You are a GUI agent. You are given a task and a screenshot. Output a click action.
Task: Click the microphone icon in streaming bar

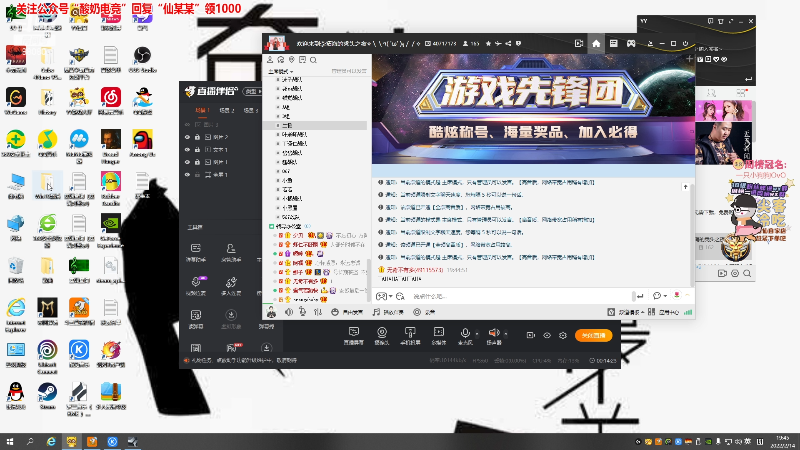coord(465,333)
